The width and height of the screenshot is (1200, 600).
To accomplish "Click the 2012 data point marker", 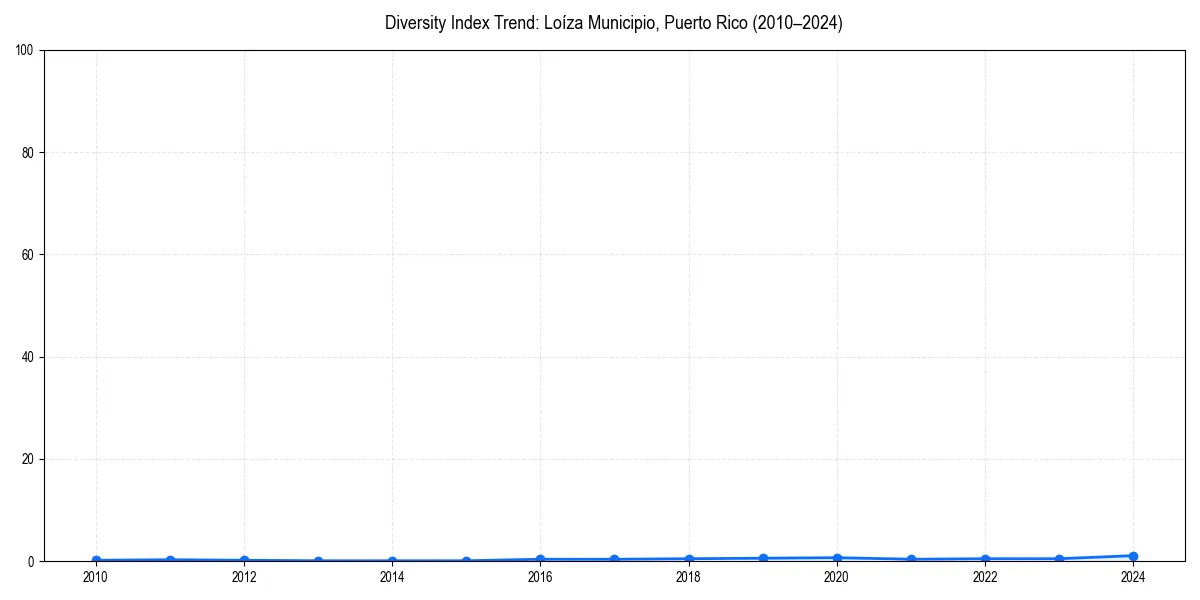I will [243, 559].
